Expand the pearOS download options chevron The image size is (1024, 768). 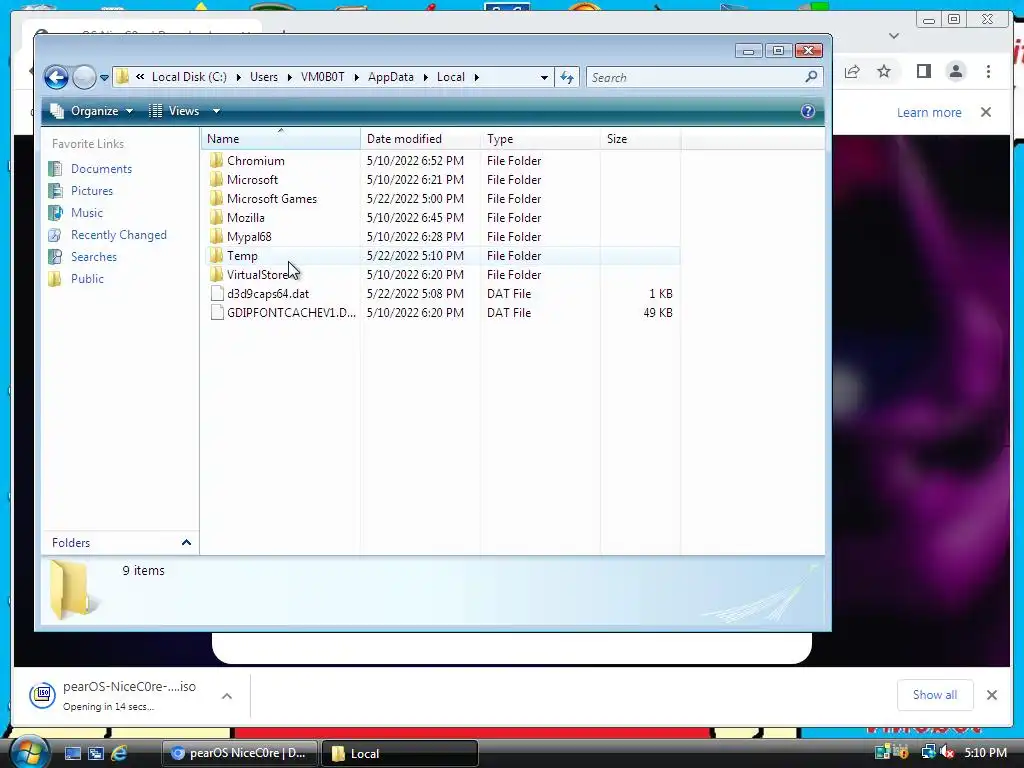click(x=227, y=696)
